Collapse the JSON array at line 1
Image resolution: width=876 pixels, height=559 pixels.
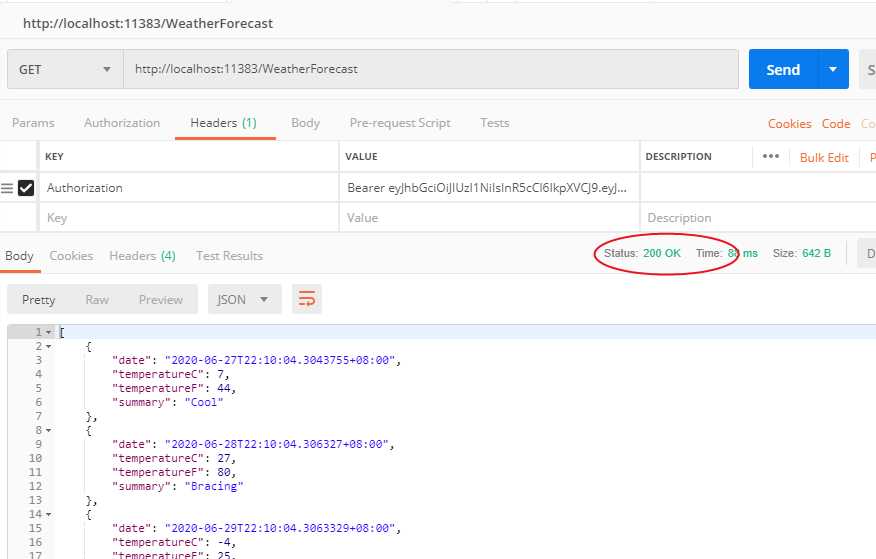(x=49, y=332)
